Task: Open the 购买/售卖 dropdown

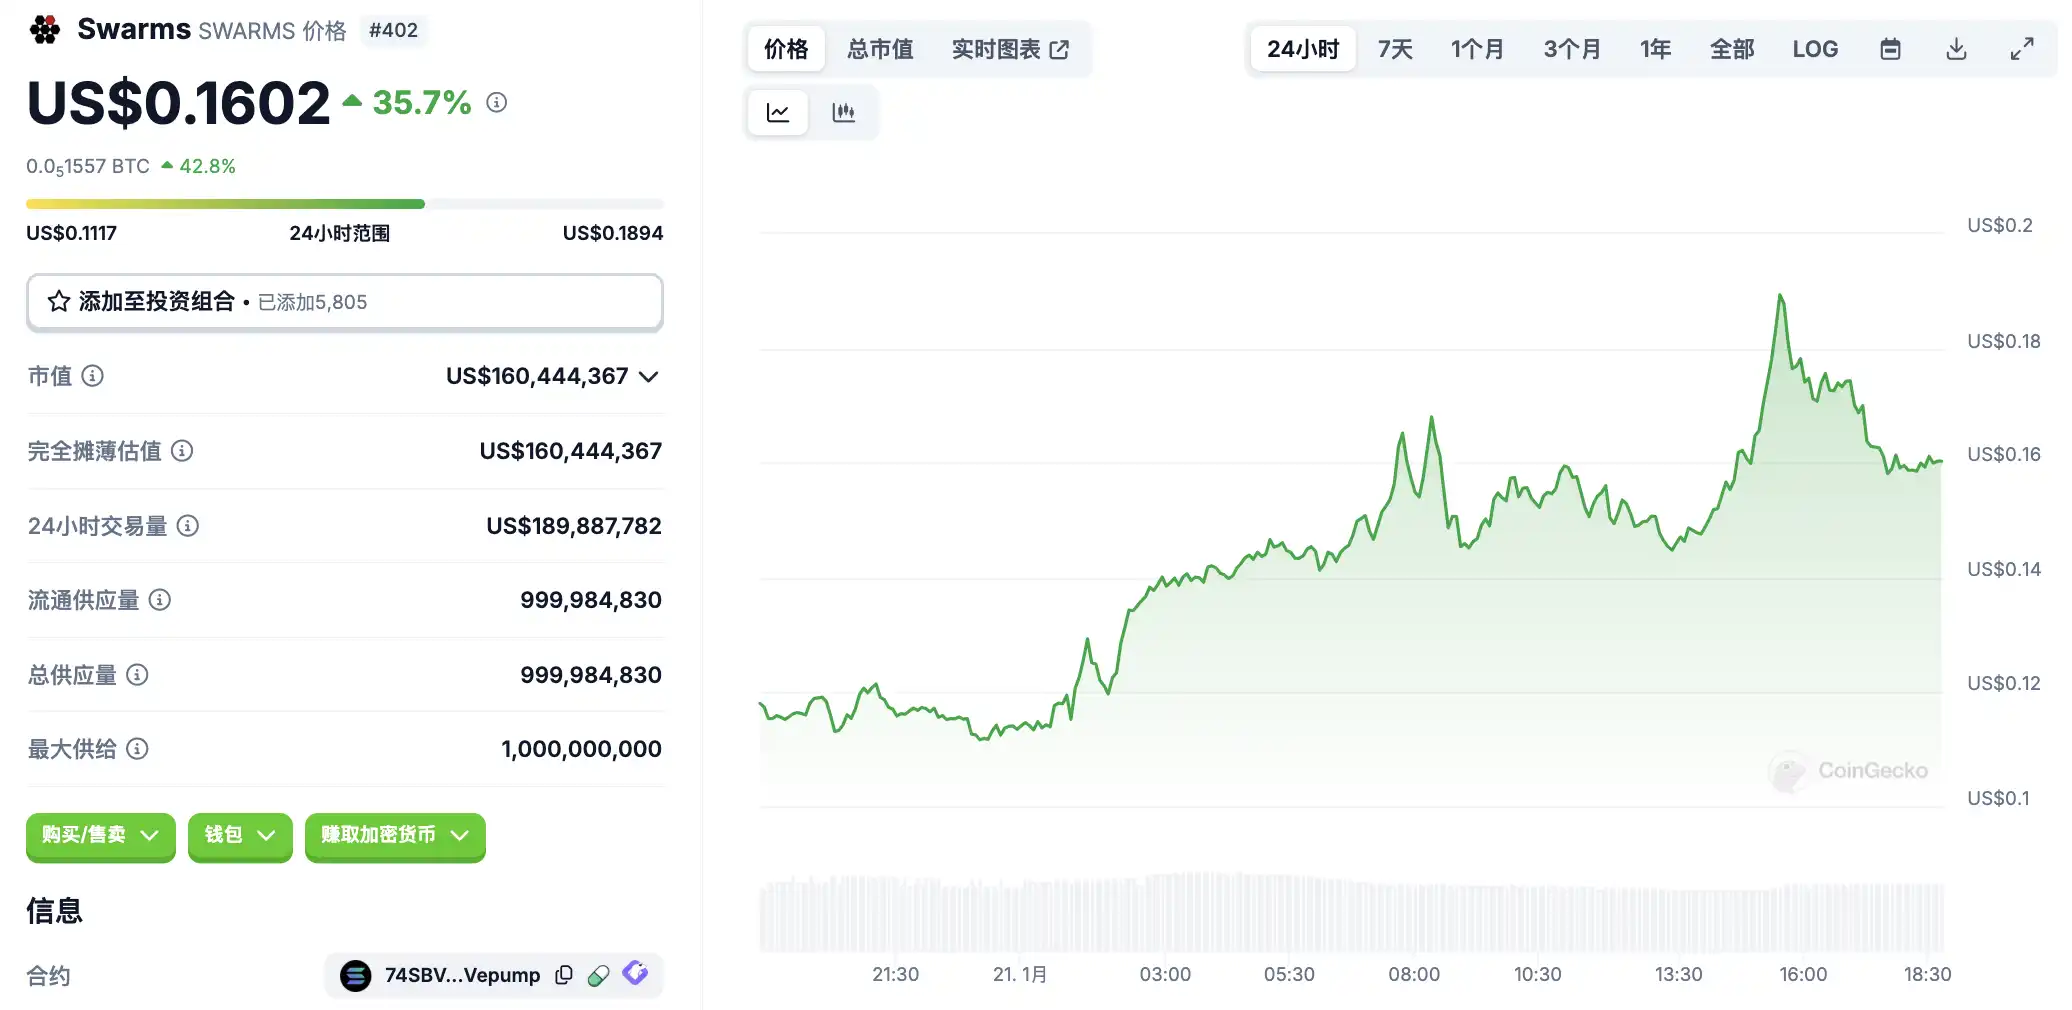Action: coord(101,836)
